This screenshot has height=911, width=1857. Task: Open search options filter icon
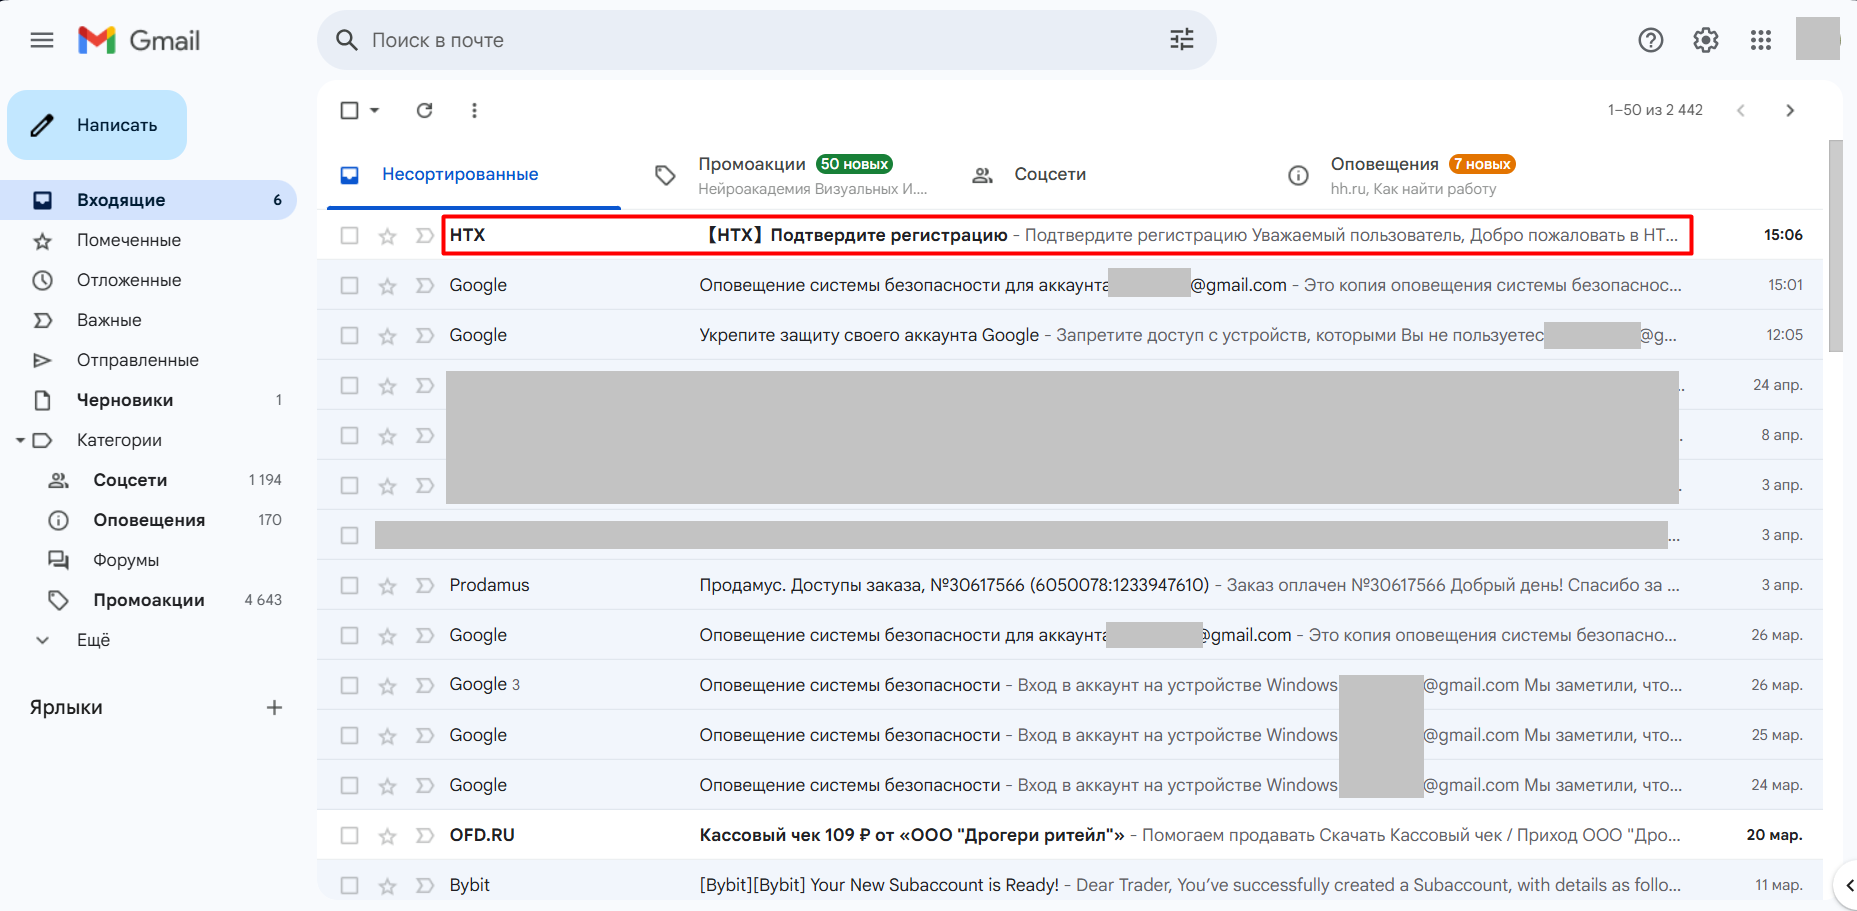(x=1182, y=40)
